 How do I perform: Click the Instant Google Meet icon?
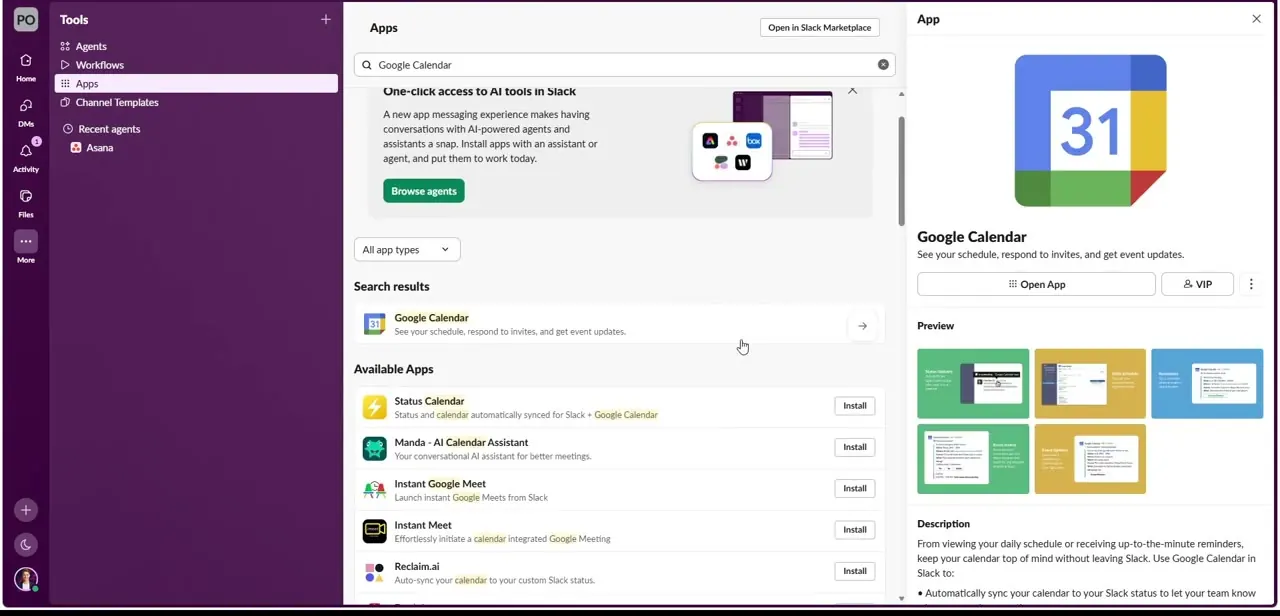374,490
